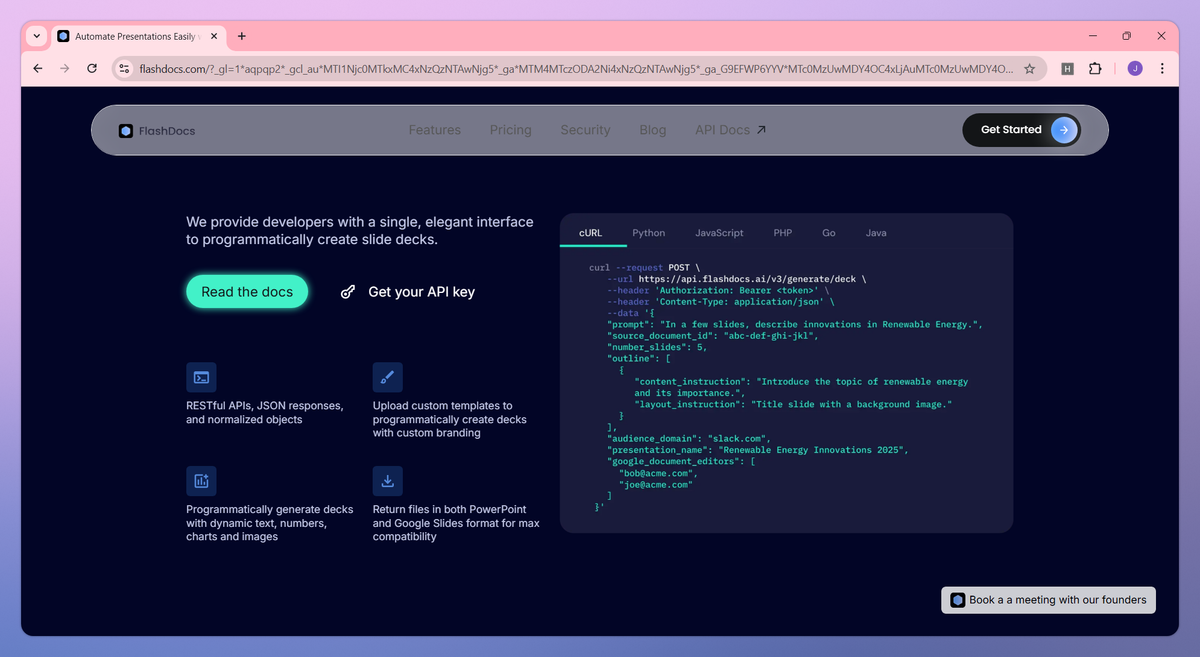
Task: Click the key icon beside Get your API key
Action: [x=348, y=292]
